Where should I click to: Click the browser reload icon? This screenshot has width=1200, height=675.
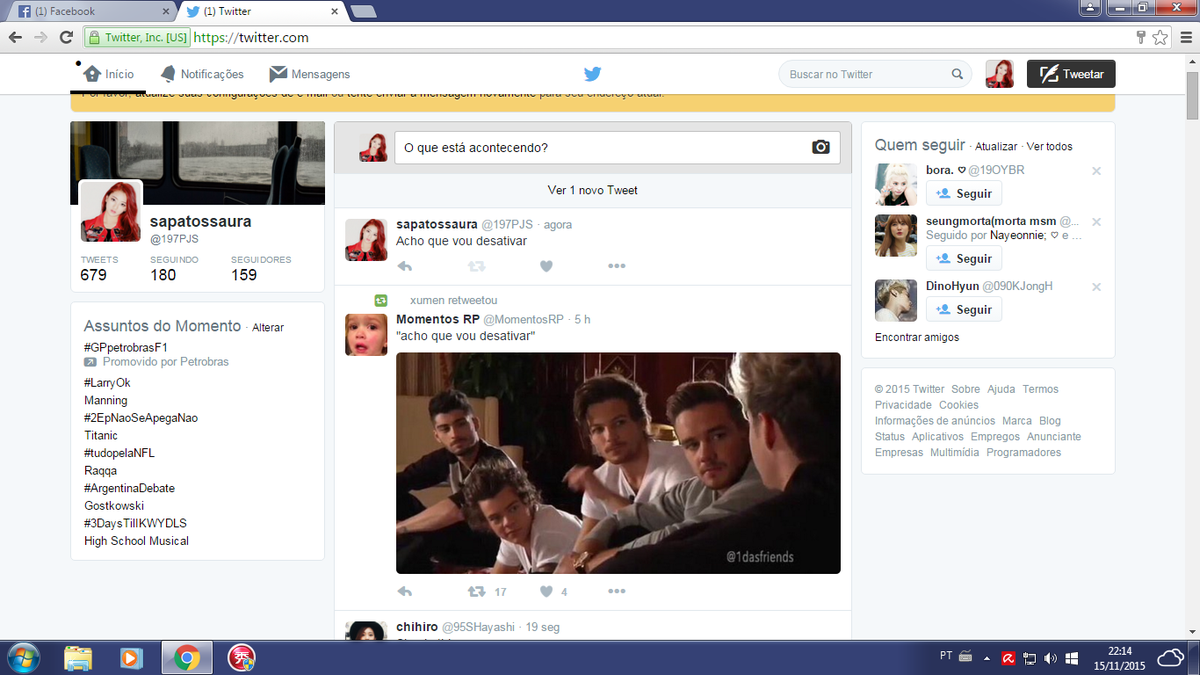pyautogui.click(x=66, y=37)
